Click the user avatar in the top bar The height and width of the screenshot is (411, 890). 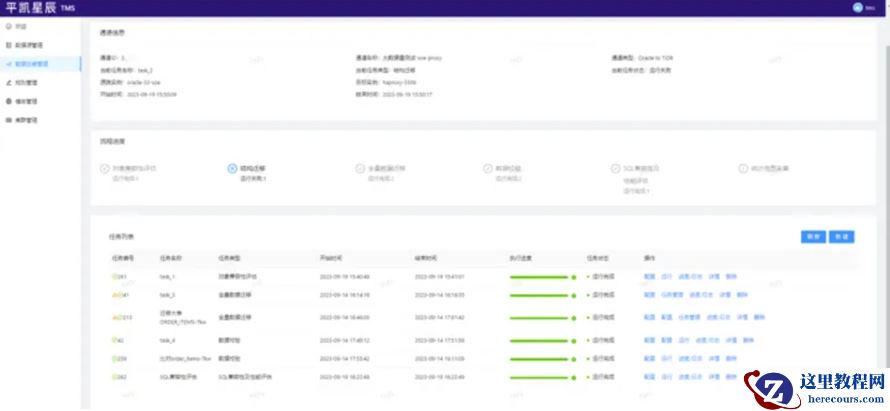858,8
